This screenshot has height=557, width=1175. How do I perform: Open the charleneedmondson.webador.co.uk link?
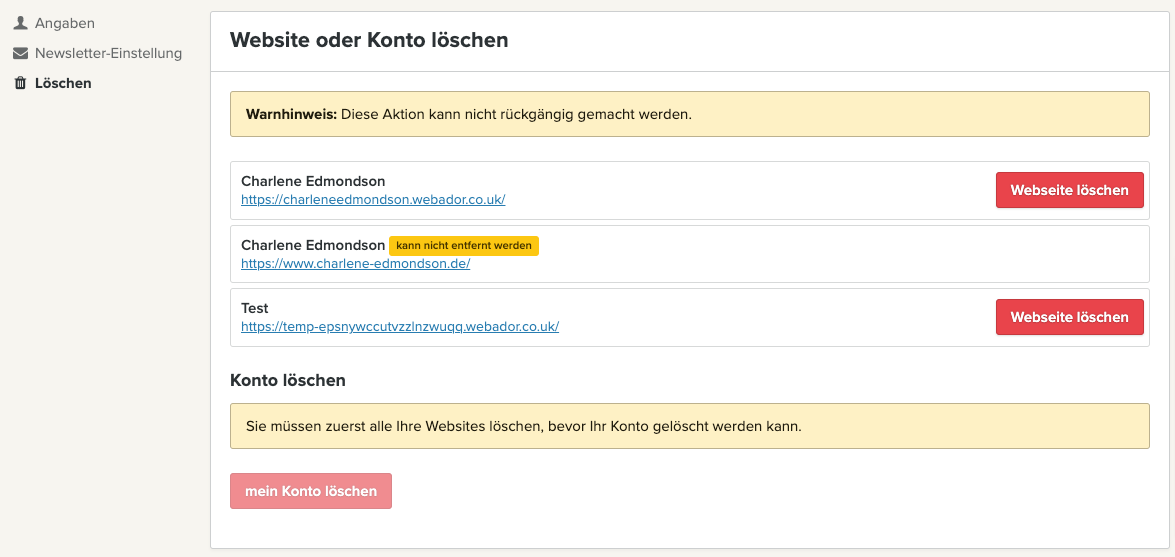tap(373, 199)
